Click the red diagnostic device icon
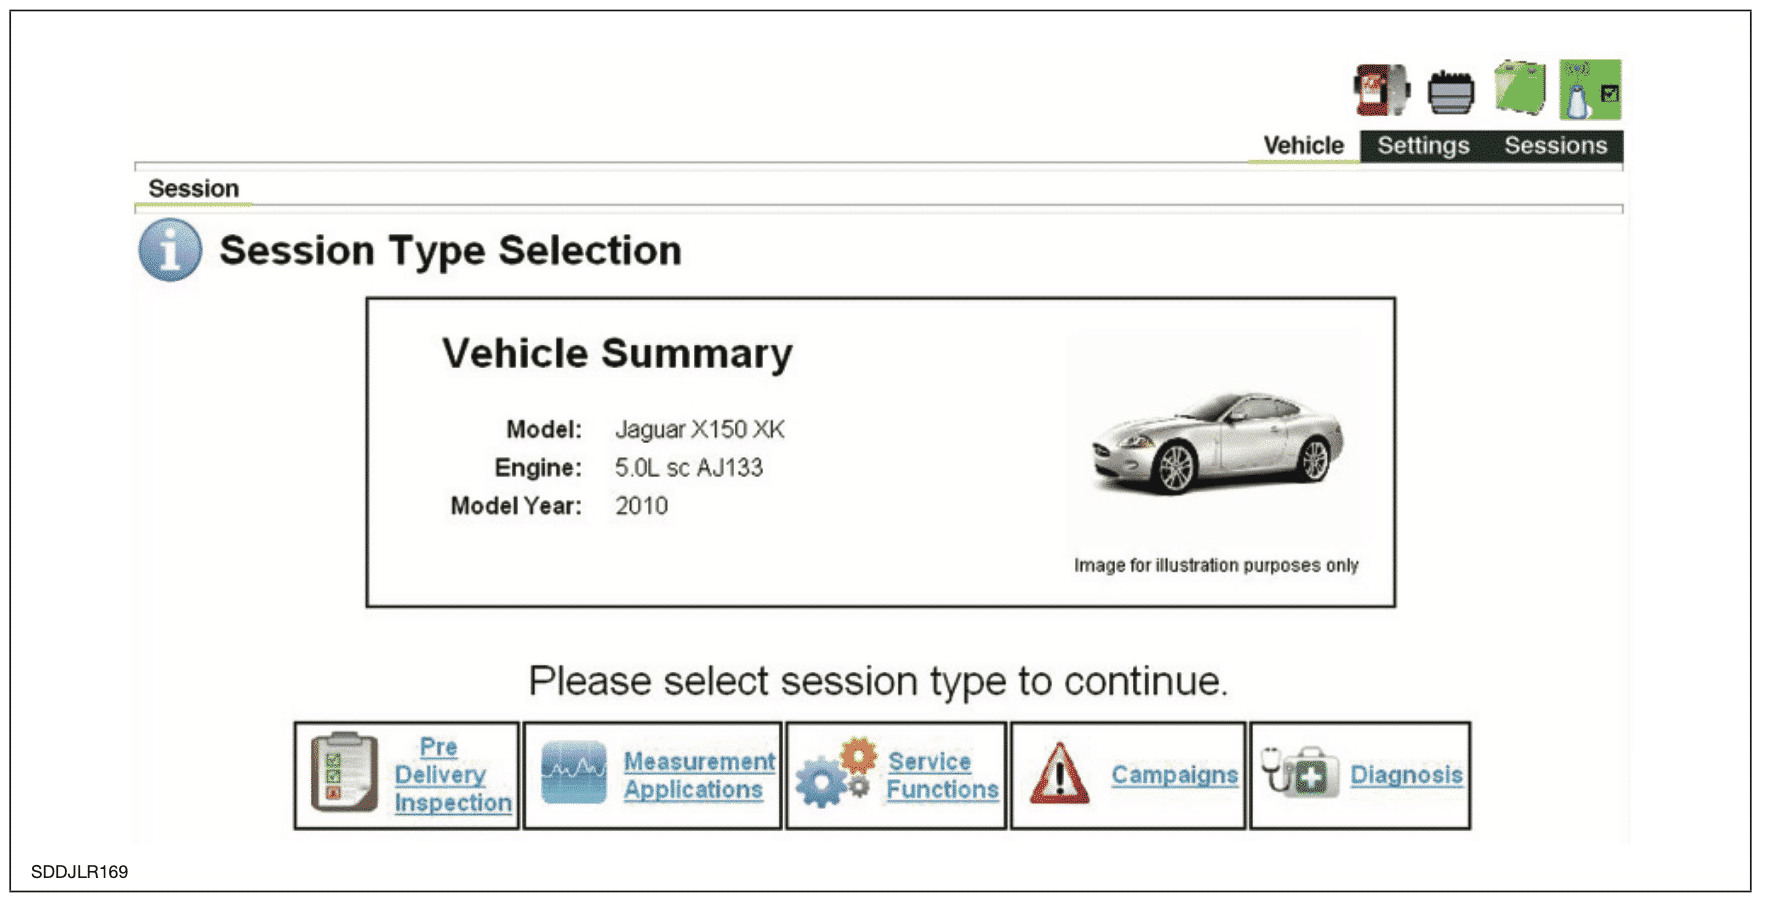 [1381, 90]
